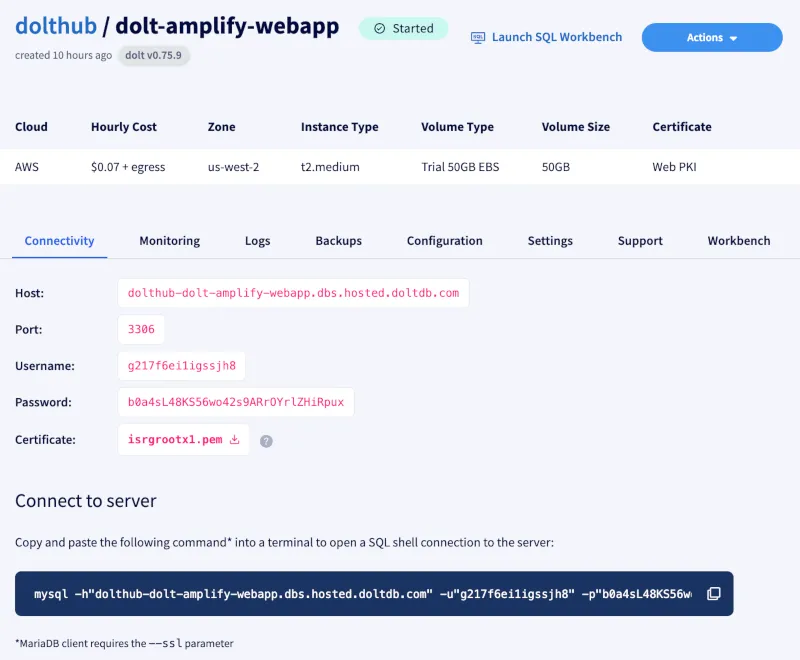
Task: Open the Settings tab
Action: 549,240
